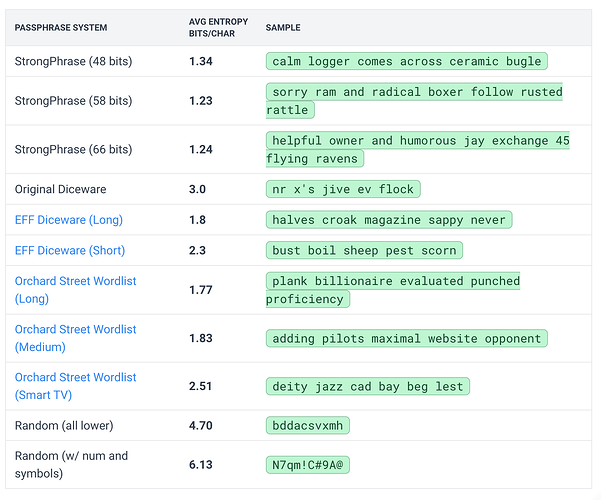Image resolution: width=601 pixels, height=500 pixels.
Task: Click sample starting 'plank billionaire evaluated punched'
Action: (393, 290)
